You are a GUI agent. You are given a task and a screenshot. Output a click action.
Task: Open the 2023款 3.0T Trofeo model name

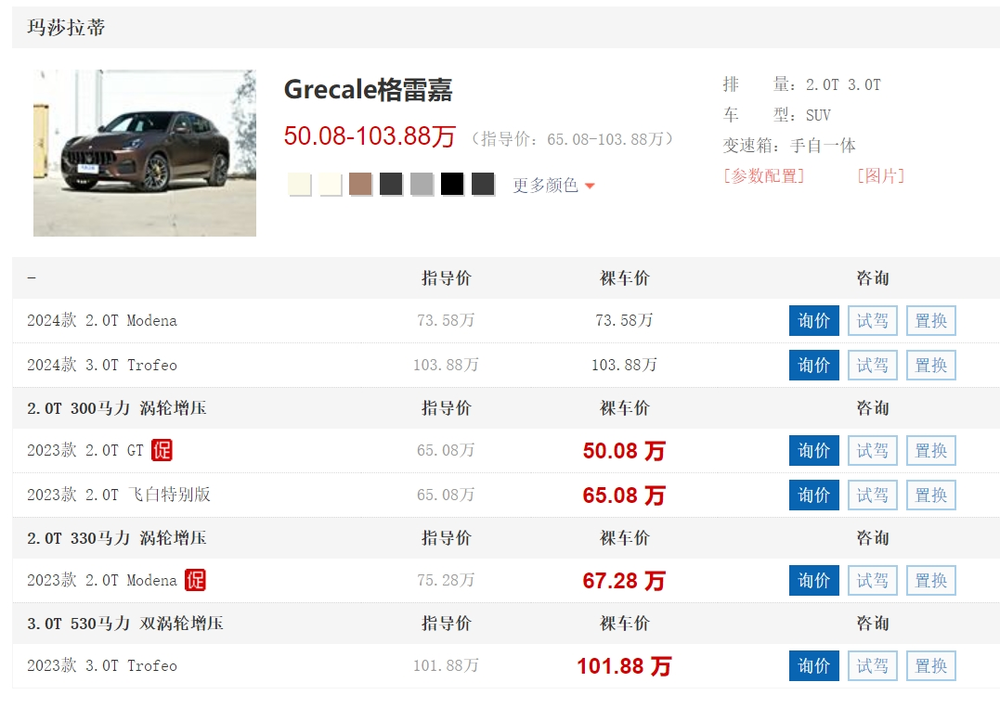(x=102, y=666)
